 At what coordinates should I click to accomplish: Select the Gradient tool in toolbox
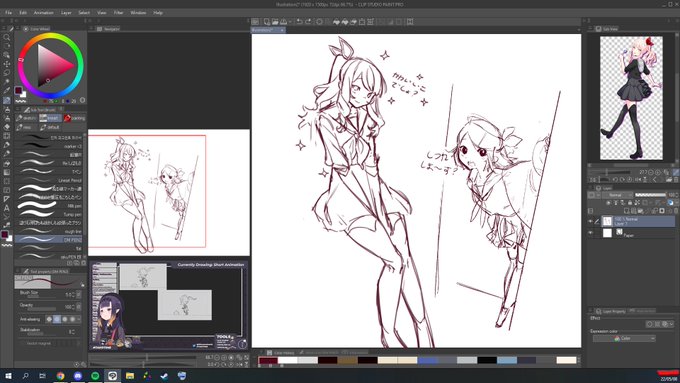point(7,172)
